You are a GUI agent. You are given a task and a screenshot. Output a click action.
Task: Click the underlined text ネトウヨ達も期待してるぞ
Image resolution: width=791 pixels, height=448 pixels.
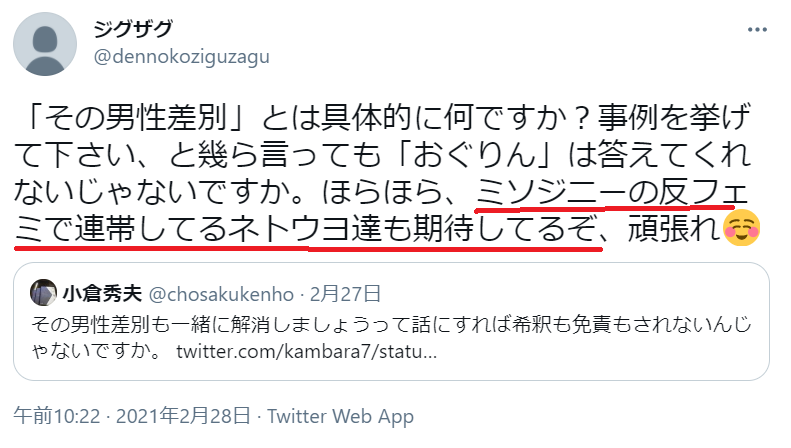(x=413, y=229)
